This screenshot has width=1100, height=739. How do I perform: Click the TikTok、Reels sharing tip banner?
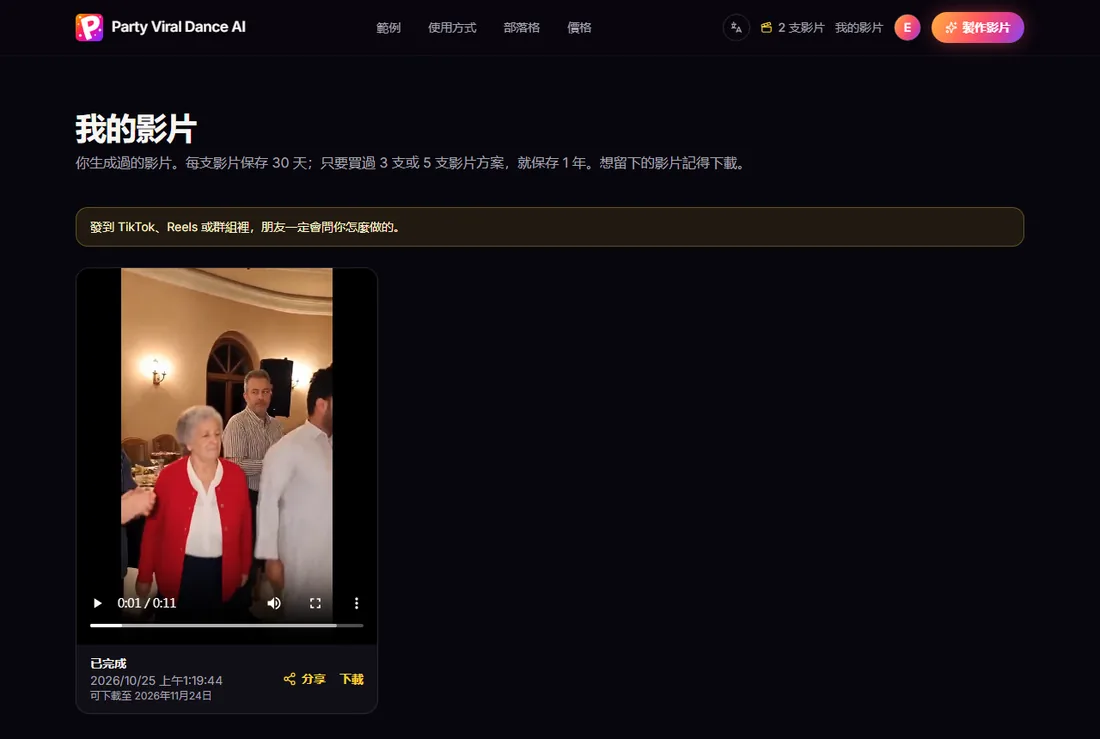point(549,227)
